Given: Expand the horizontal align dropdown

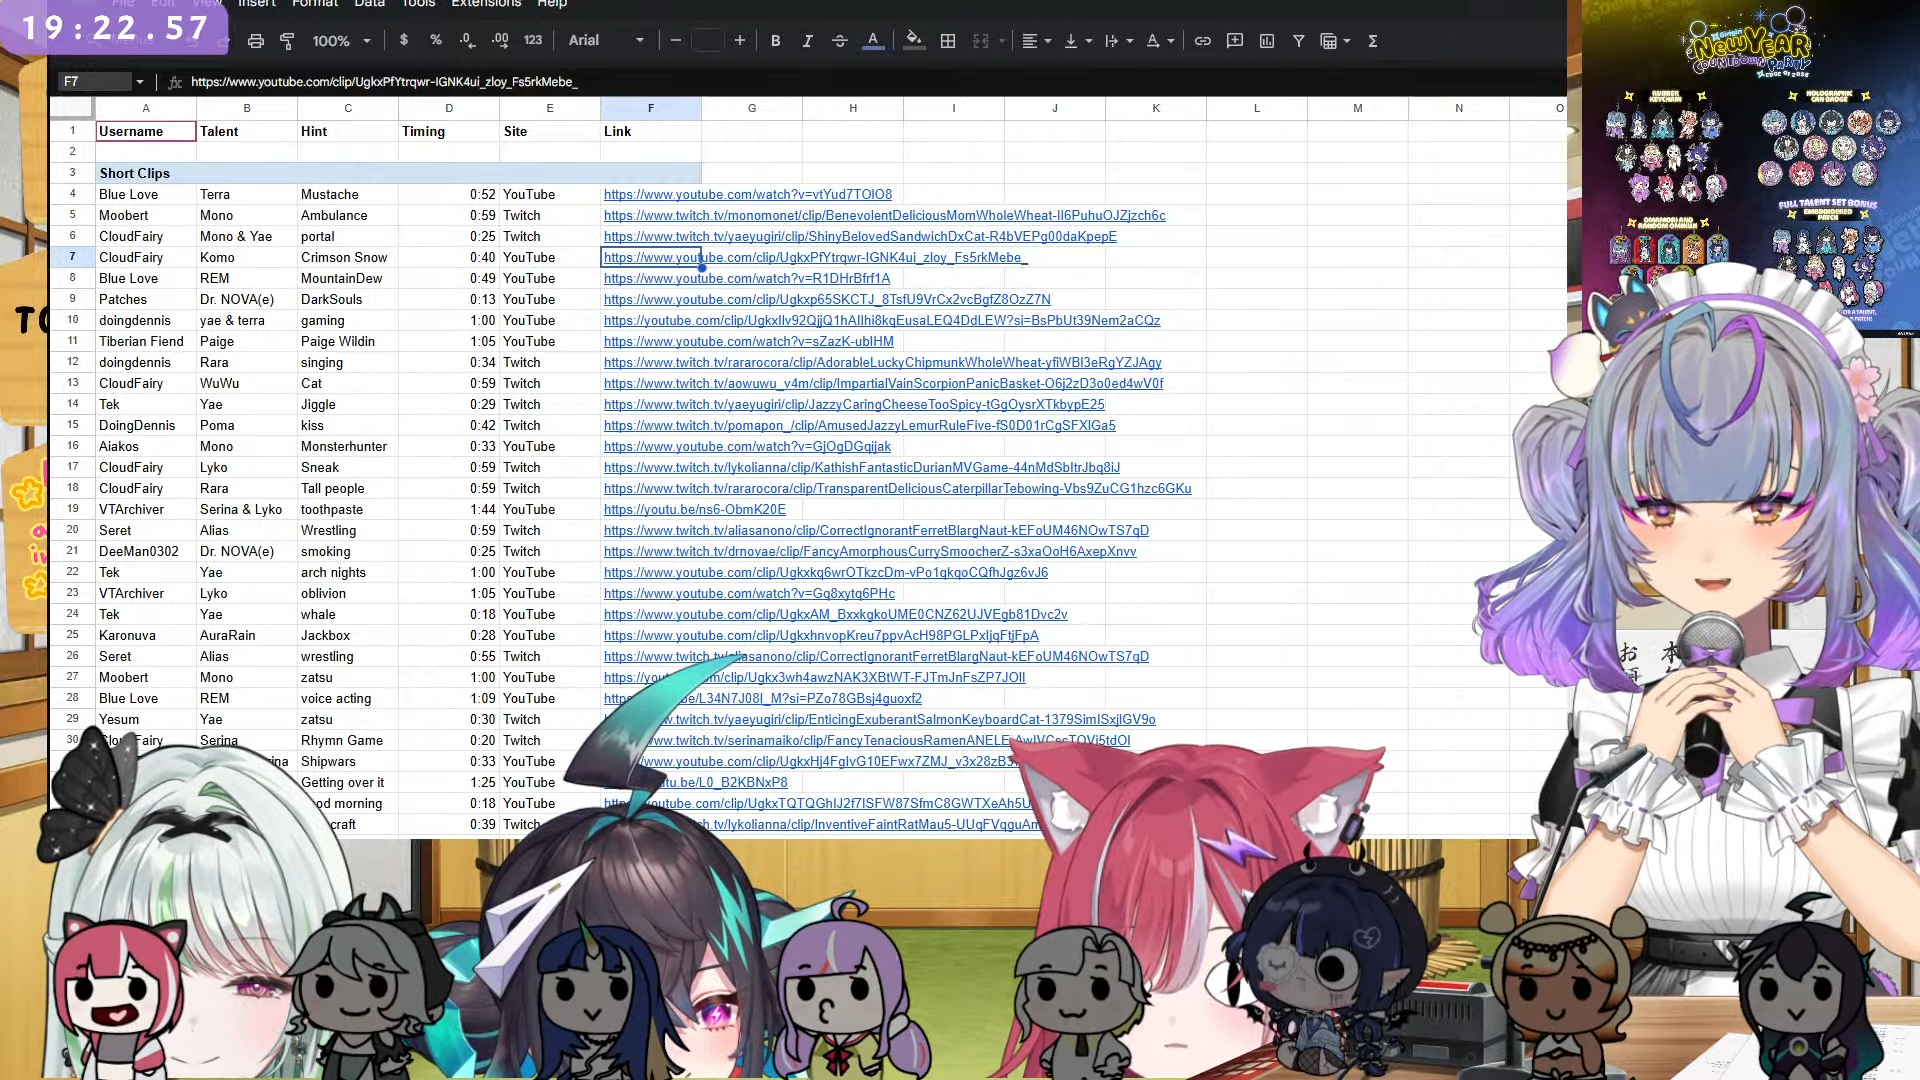Looking at the screenshot, I should pyautogui.click(x=1036, y=41).
